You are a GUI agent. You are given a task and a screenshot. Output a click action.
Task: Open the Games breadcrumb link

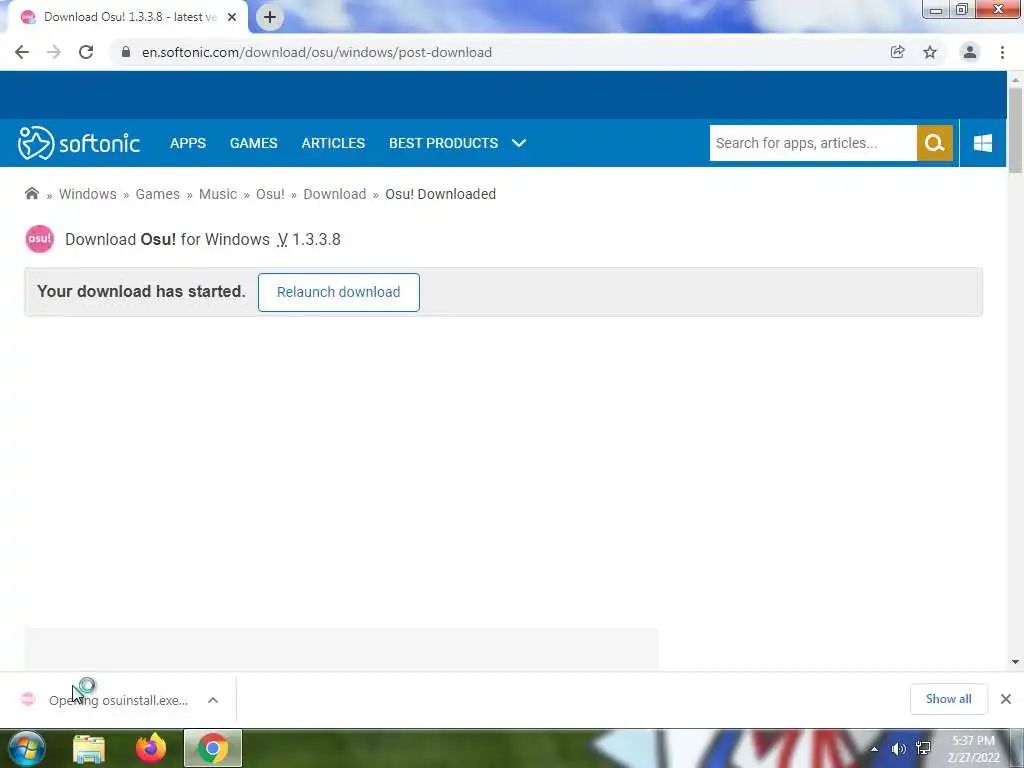click(157, 194)
